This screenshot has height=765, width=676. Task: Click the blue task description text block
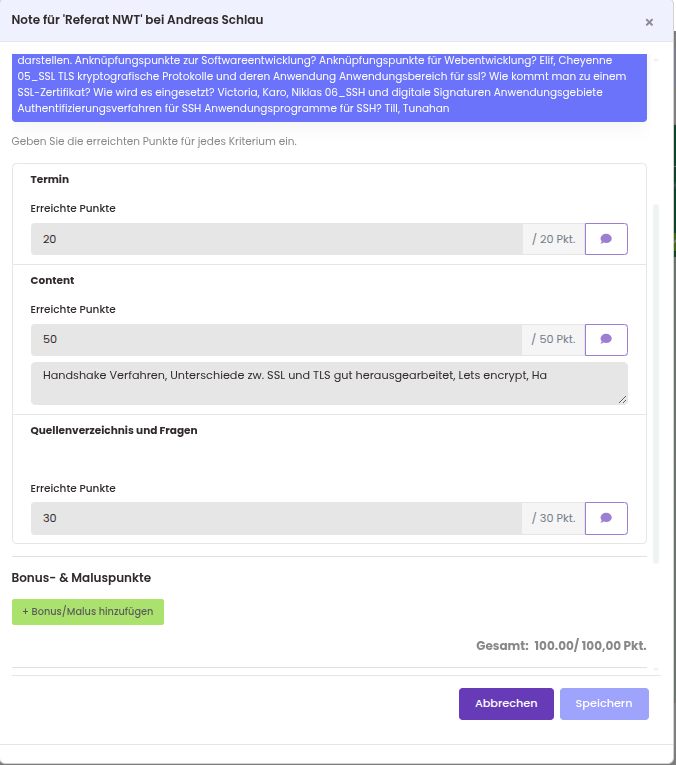coord(328,87)
